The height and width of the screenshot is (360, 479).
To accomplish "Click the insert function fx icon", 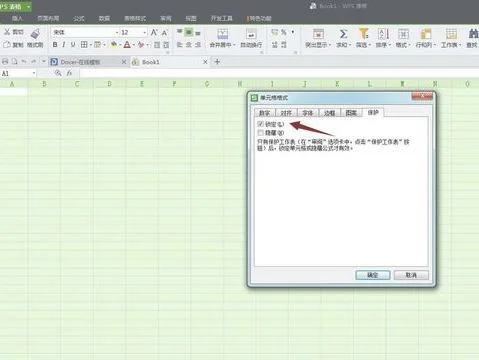I will tap(69, 73).
